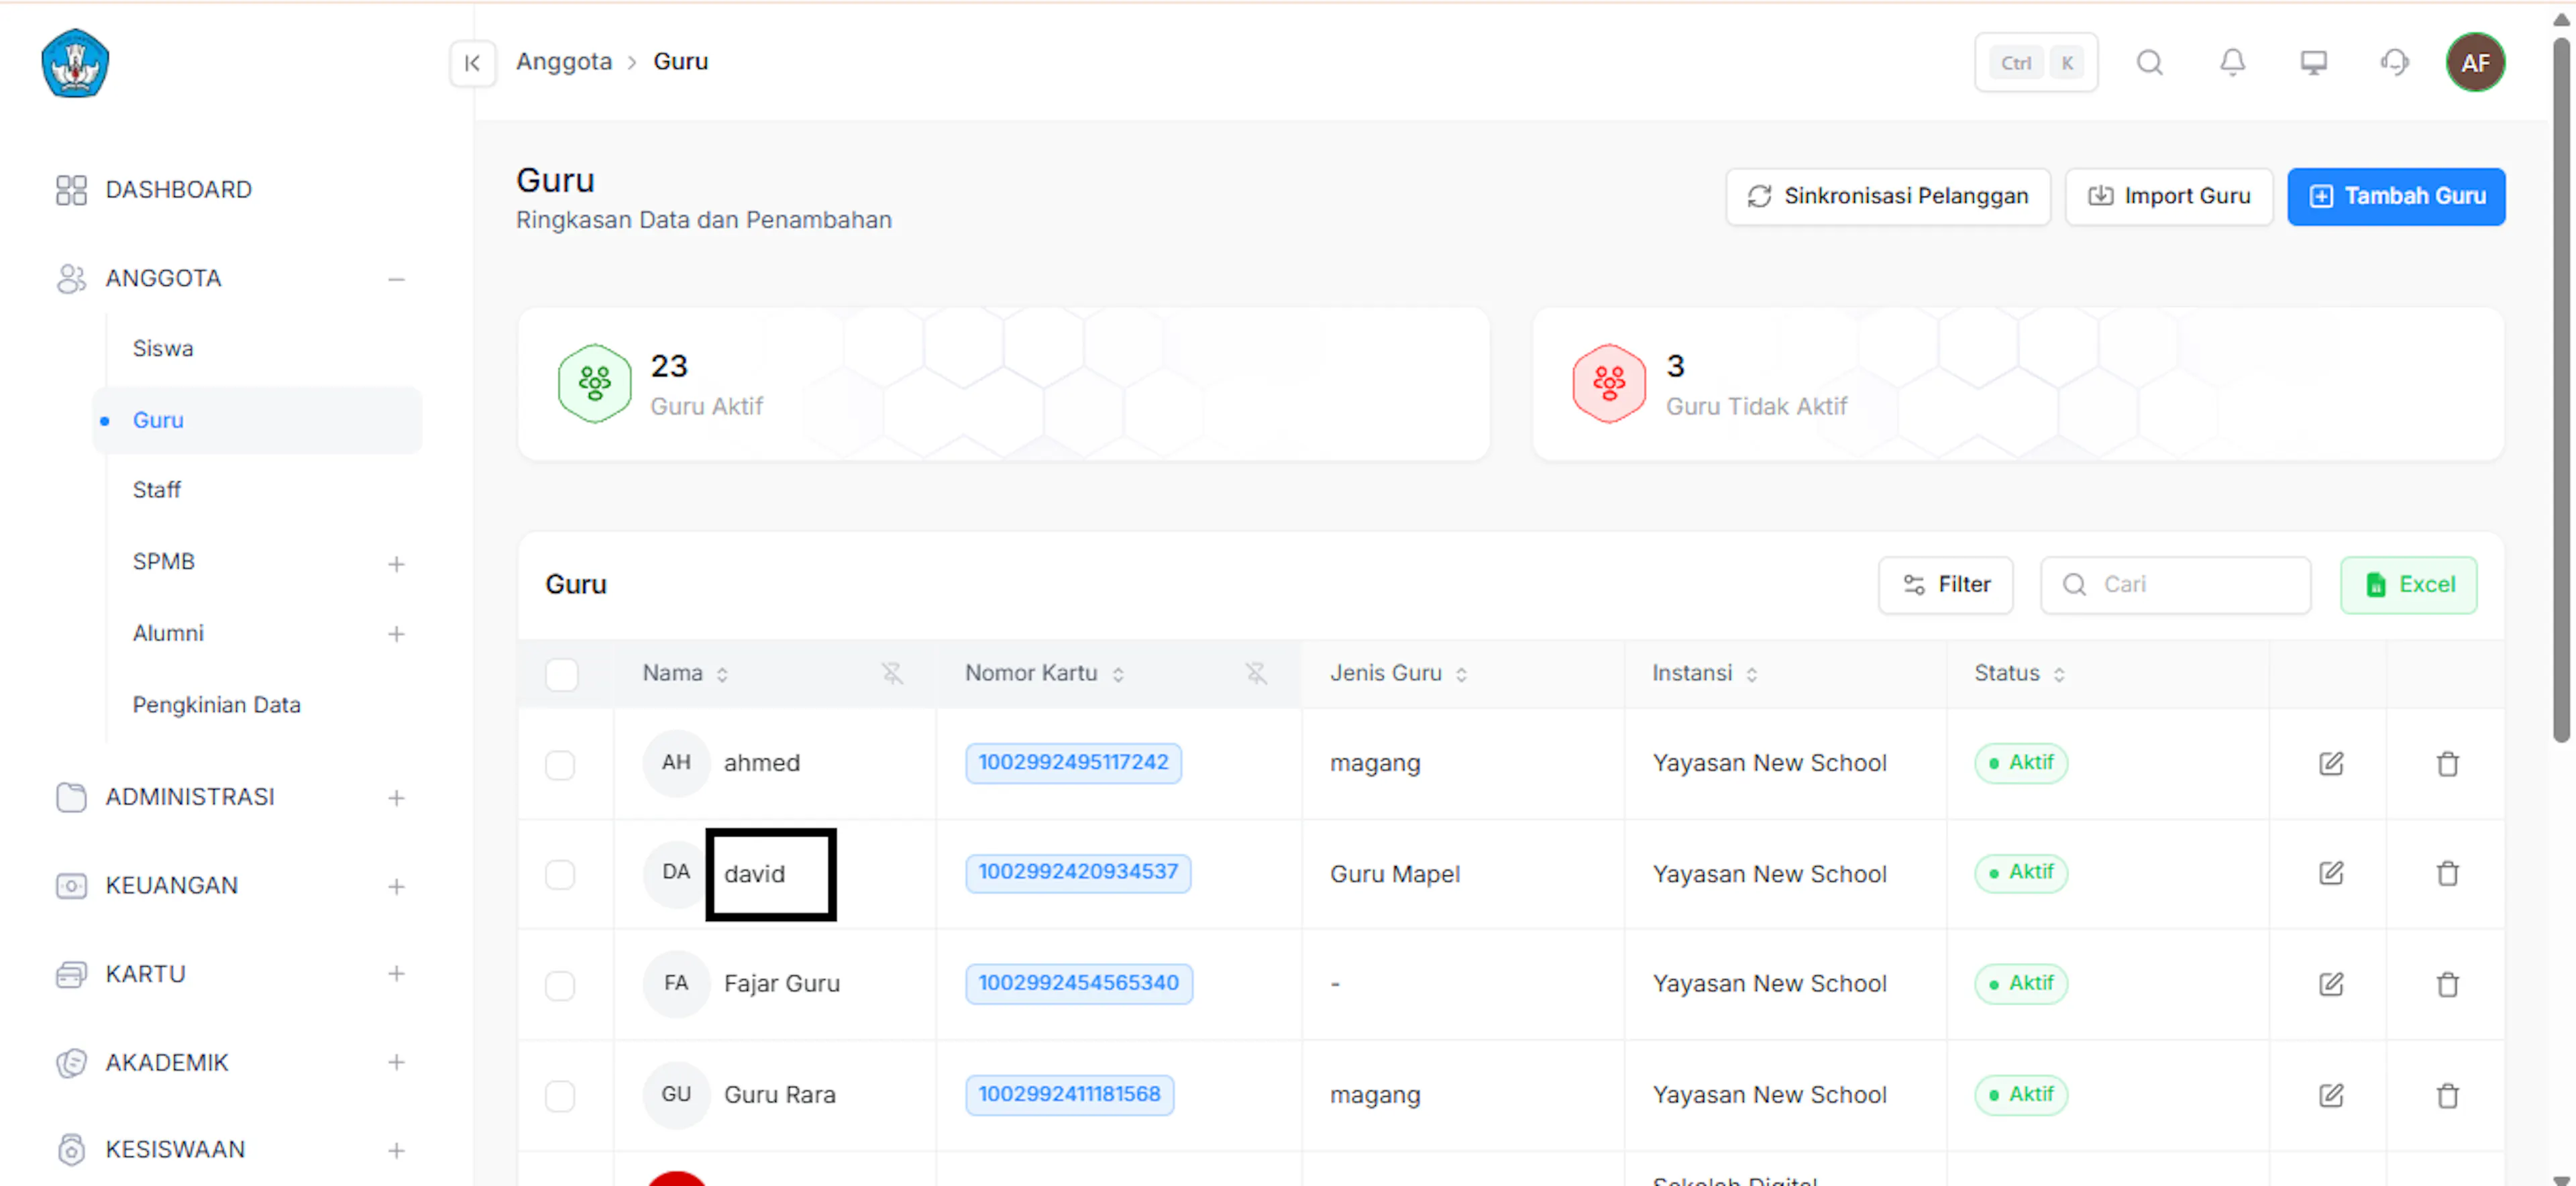This screenshot has height=1186, width=2576.
Task: Click the FA avatar for Fajar Guru
Action: pos(676,984)
